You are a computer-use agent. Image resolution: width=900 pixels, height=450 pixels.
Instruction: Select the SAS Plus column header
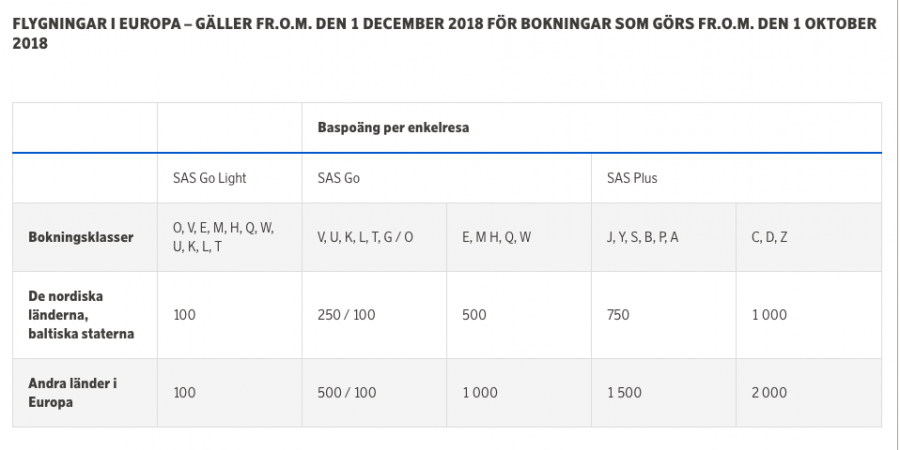[x=632, y=178]
